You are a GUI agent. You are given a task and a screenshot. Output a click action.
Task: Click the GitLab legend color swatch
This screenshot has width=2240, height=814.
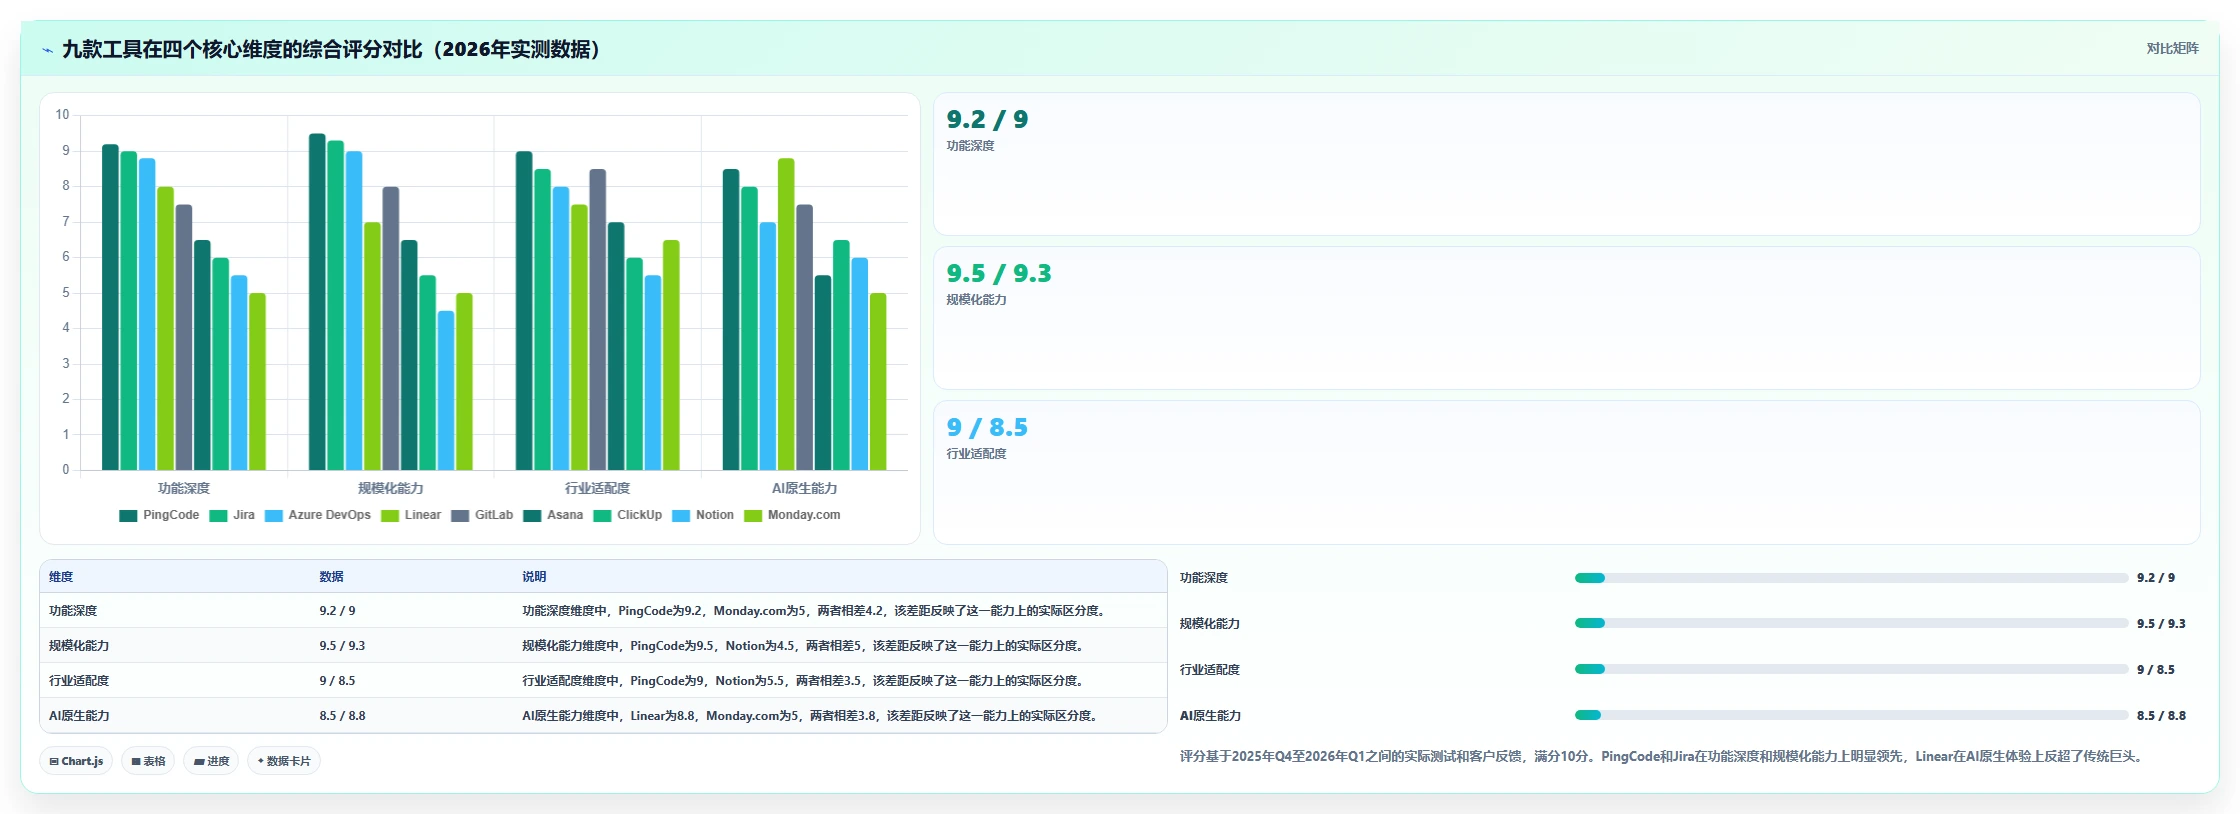[460, 516]
